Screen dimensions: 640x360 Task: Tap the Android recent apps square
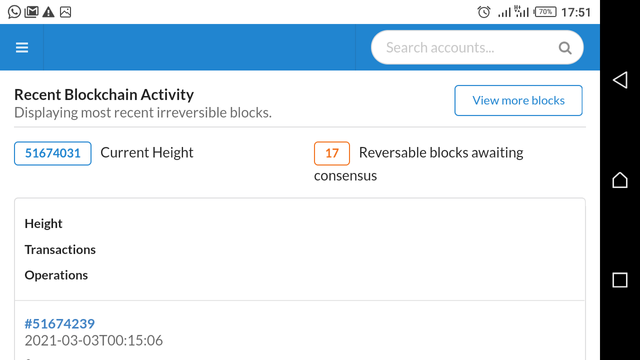pos(620,280)
